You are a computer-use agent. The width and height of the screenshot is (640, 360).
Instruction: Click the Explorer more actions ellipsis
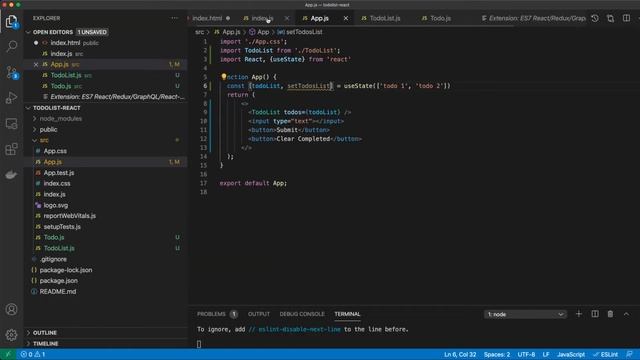[x=175, y=18]
